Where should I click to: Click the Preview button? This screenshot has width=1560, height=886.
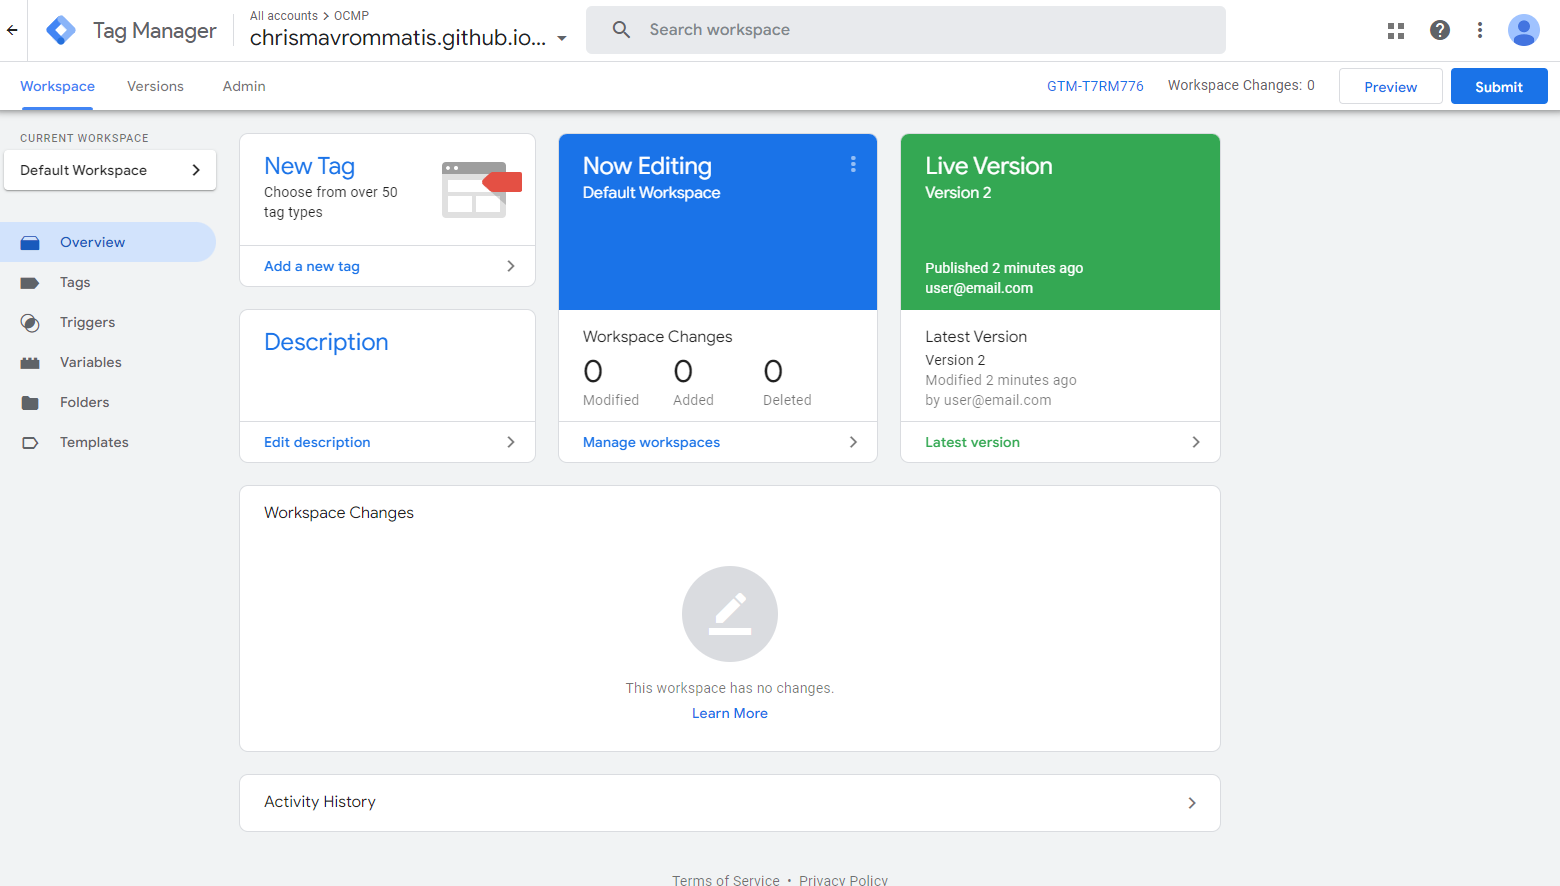pyautogui.click(x=1391, y=87)
